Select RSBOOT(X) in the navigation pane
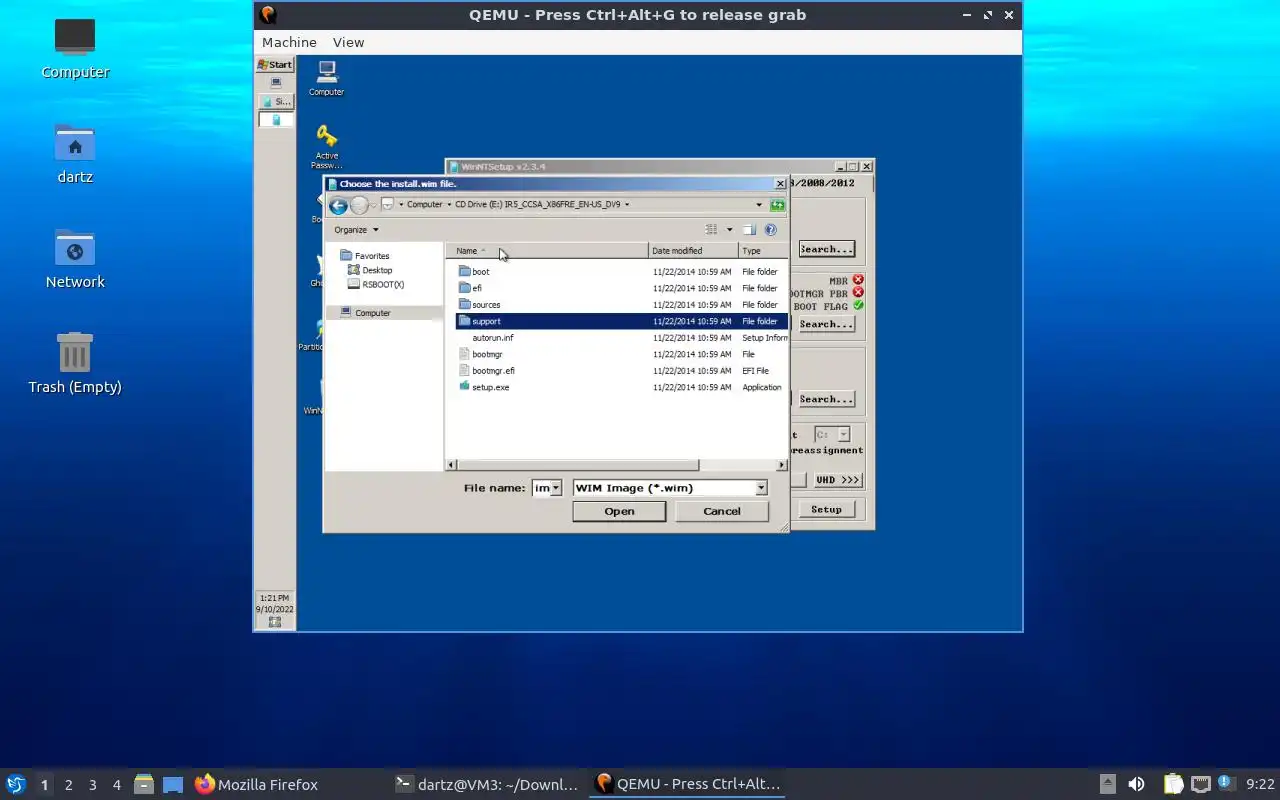The image size is (1280, 800). [376, 284]
